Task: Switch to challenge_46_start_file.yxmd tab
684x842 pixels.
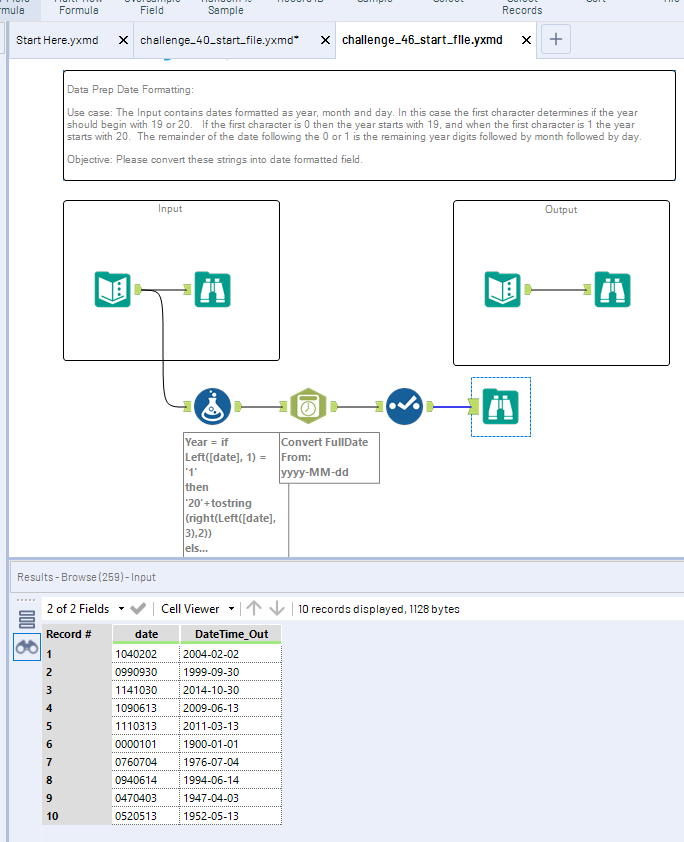Action: [x=422, y=40]
